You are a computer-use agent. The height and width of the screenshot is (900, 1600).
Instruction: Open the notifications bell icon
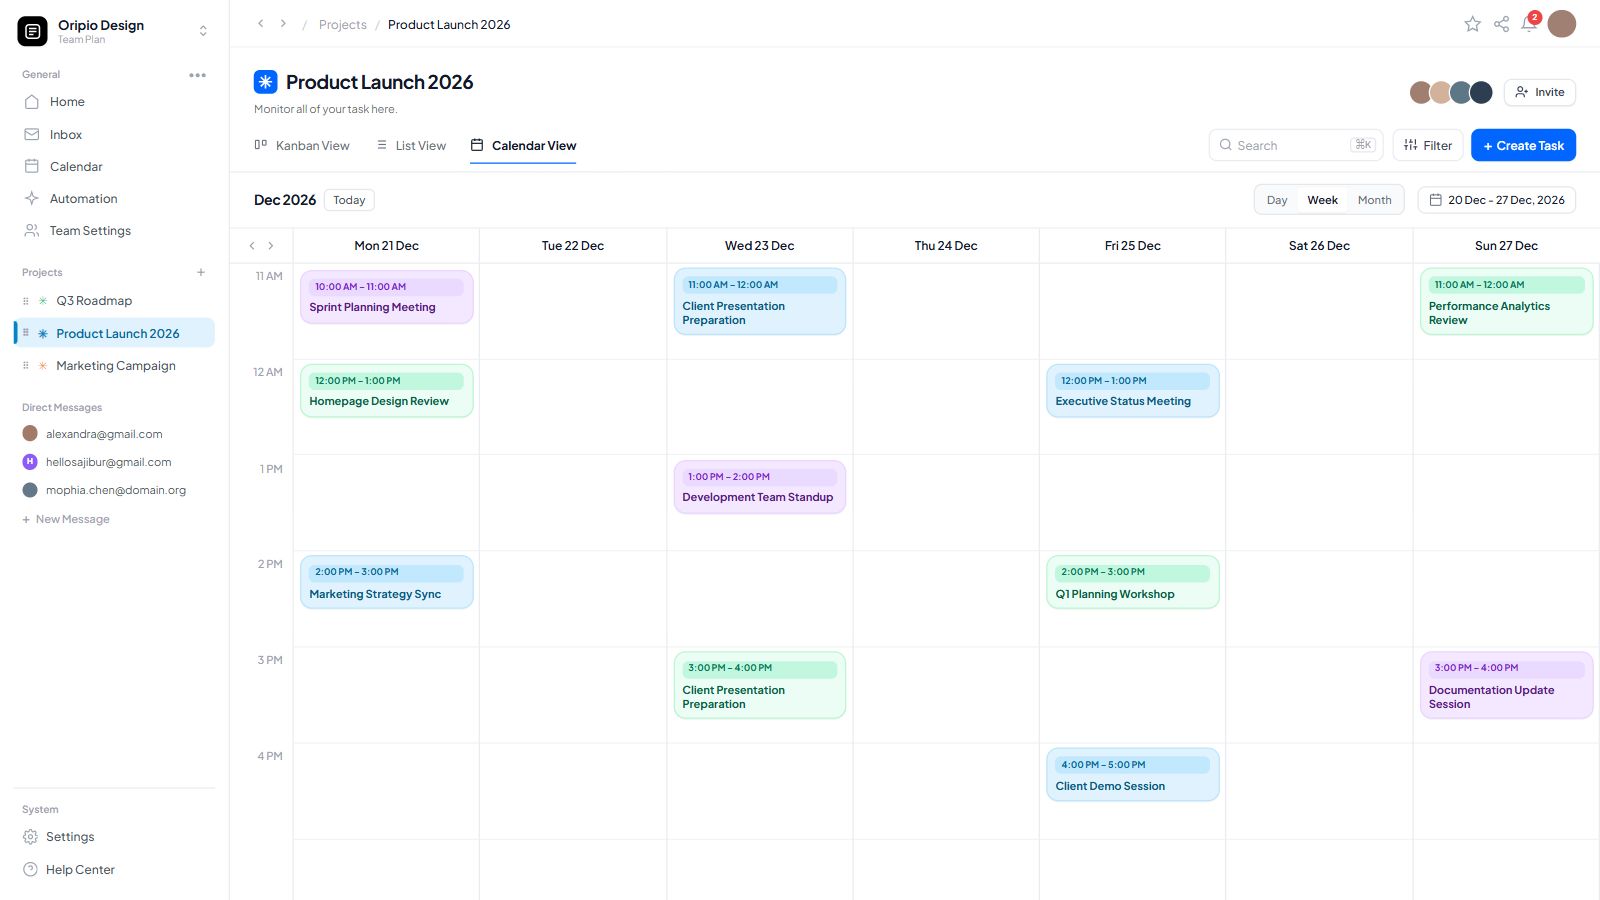(1529, 24)
